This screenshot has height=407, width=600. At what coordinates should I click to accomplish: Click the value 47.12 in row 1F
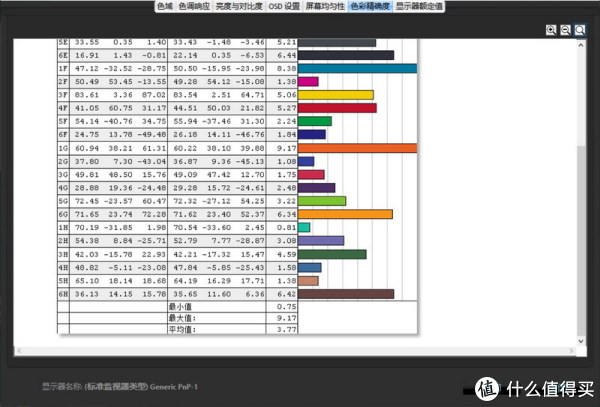86,68
